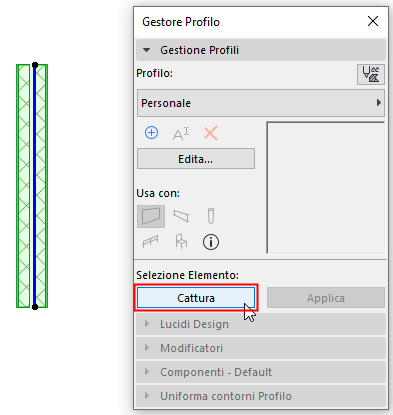Viewport: 393px width, 415px height.
Task: Toggle the Column use-with icon
Action: coord(211,216)
